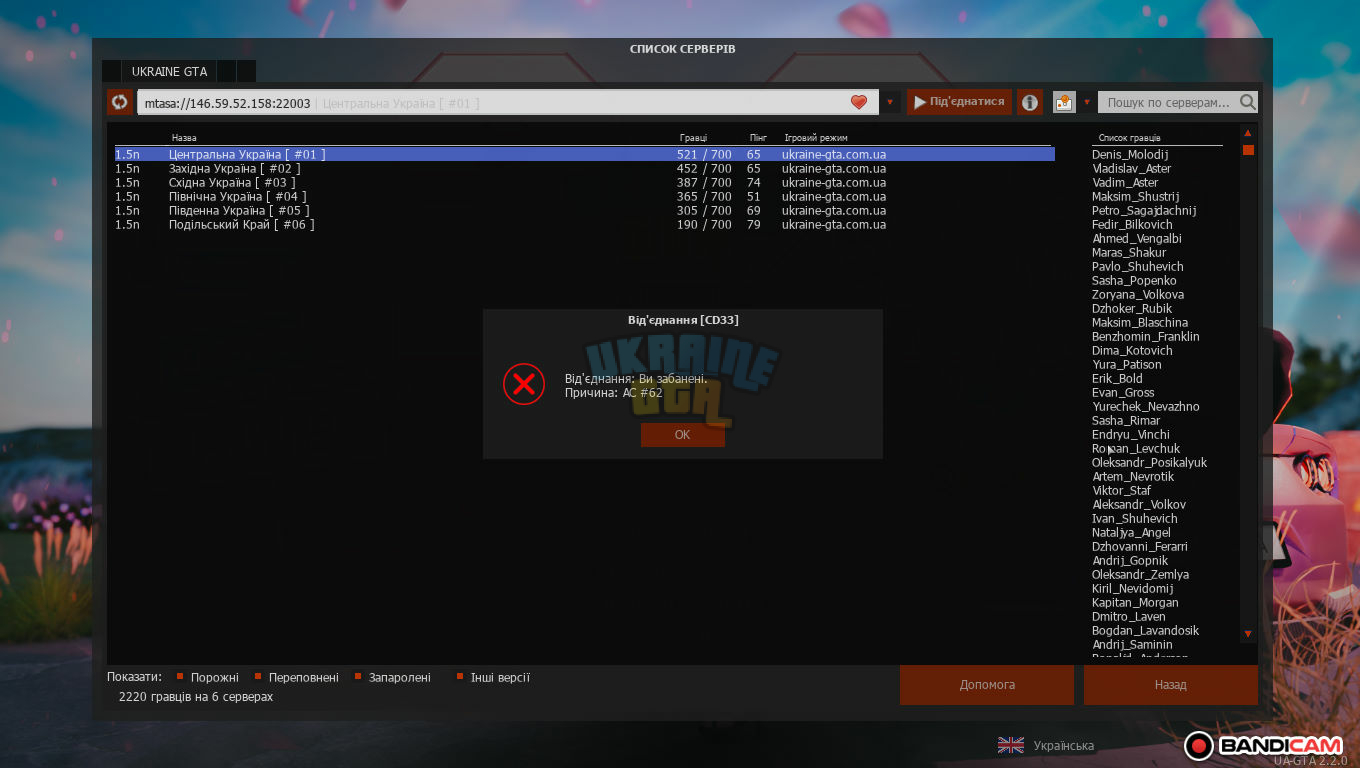Sort servers by the Гравці column header

coord(693,138)
